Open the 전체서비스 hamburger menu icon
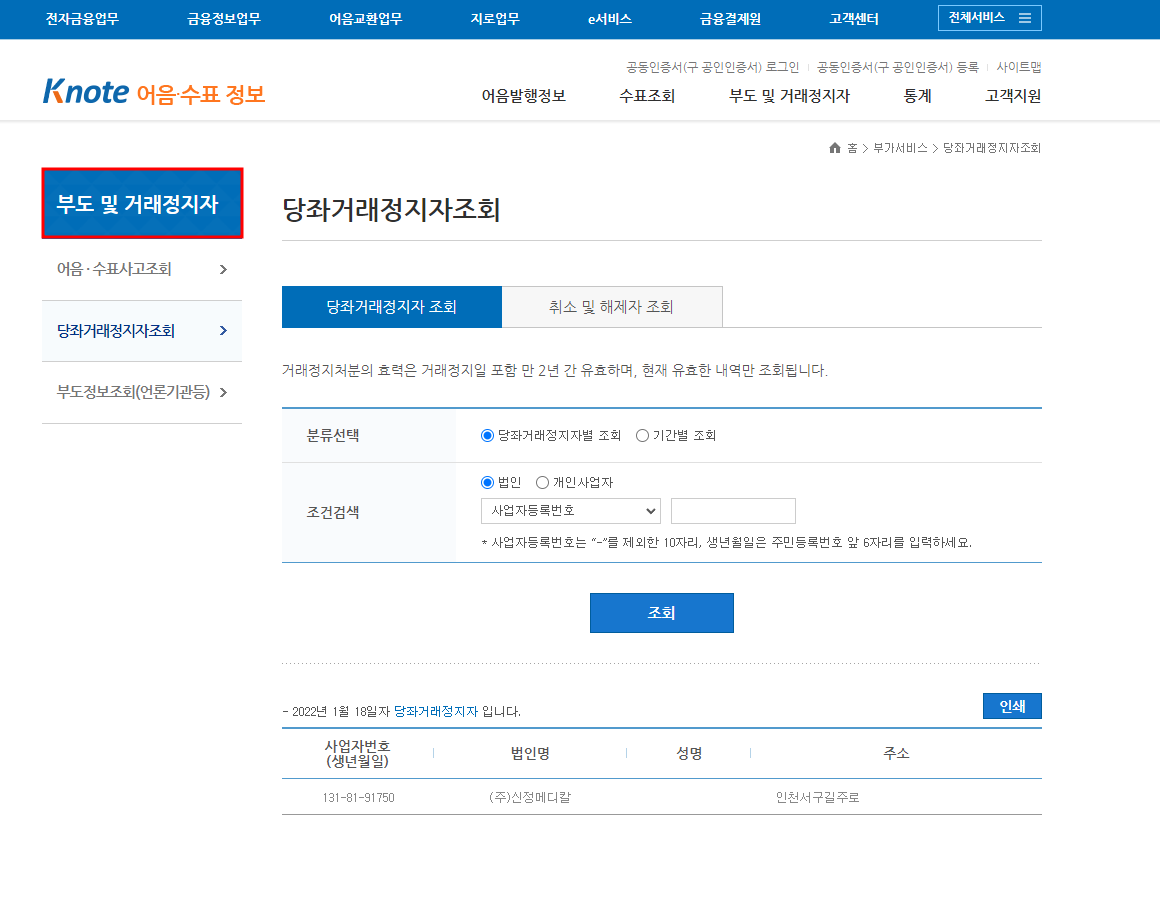This screenshot has height=901, width=1160. click(1025, 18)
